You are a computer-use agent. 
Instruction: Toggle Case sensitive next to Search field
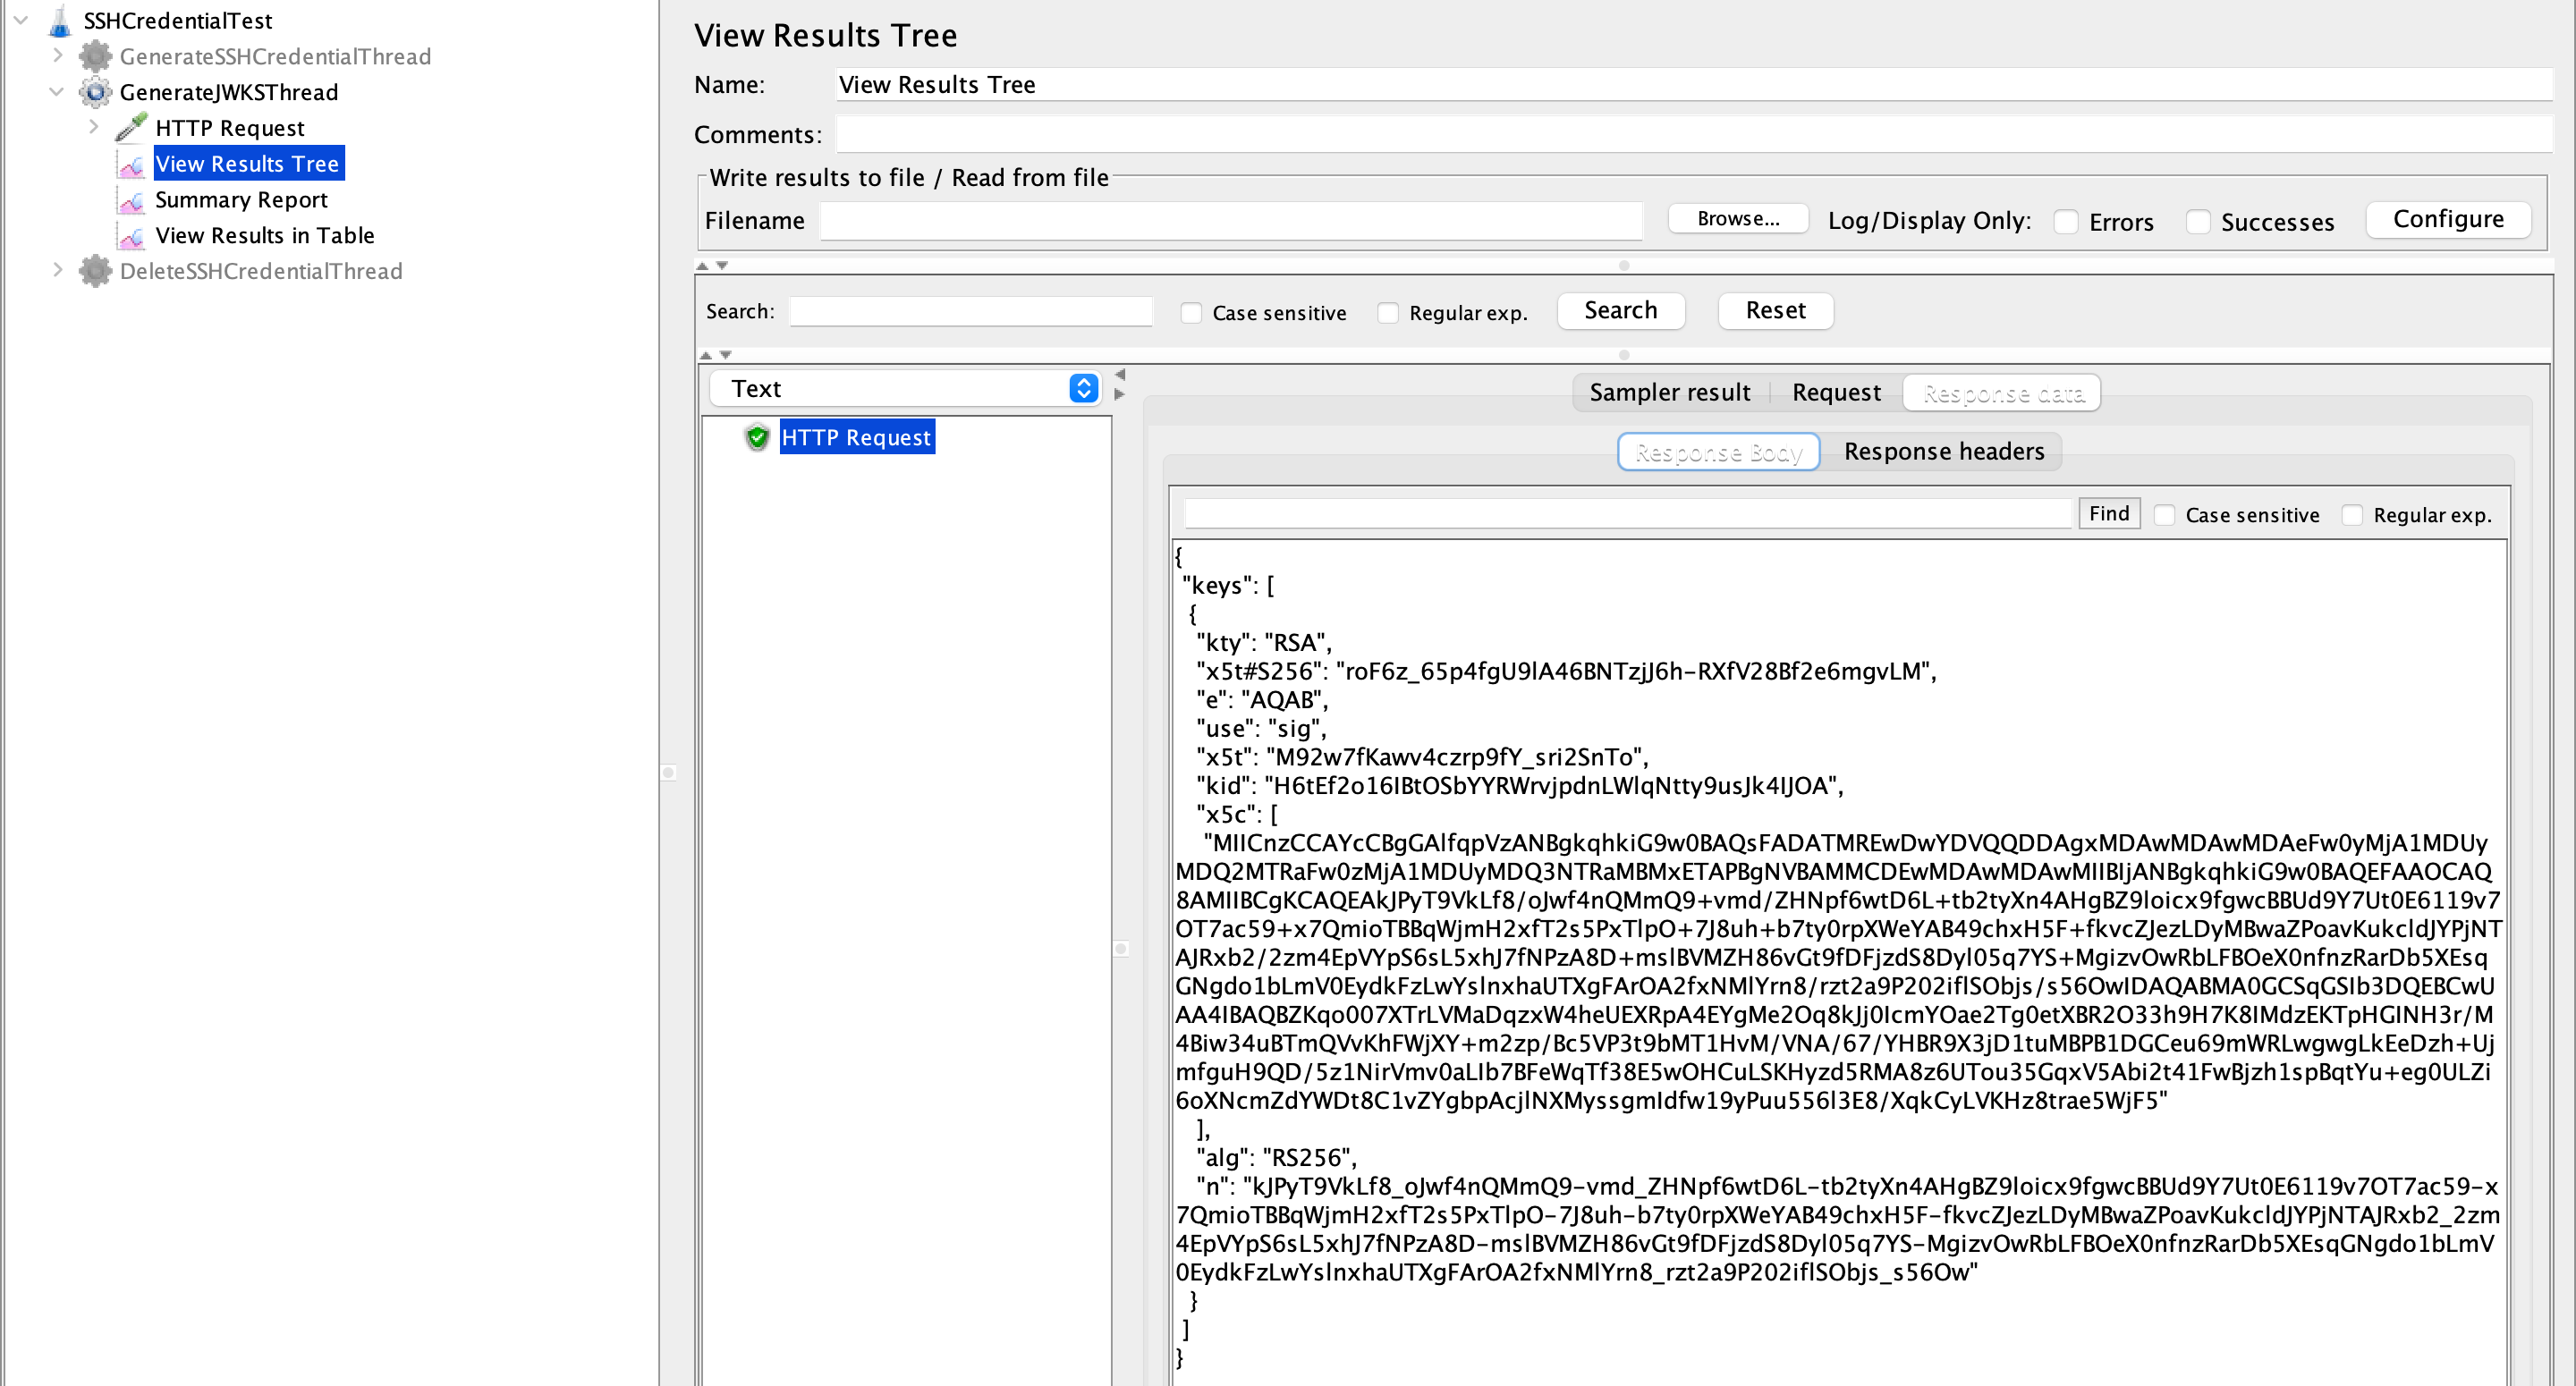pos(1190,313)
